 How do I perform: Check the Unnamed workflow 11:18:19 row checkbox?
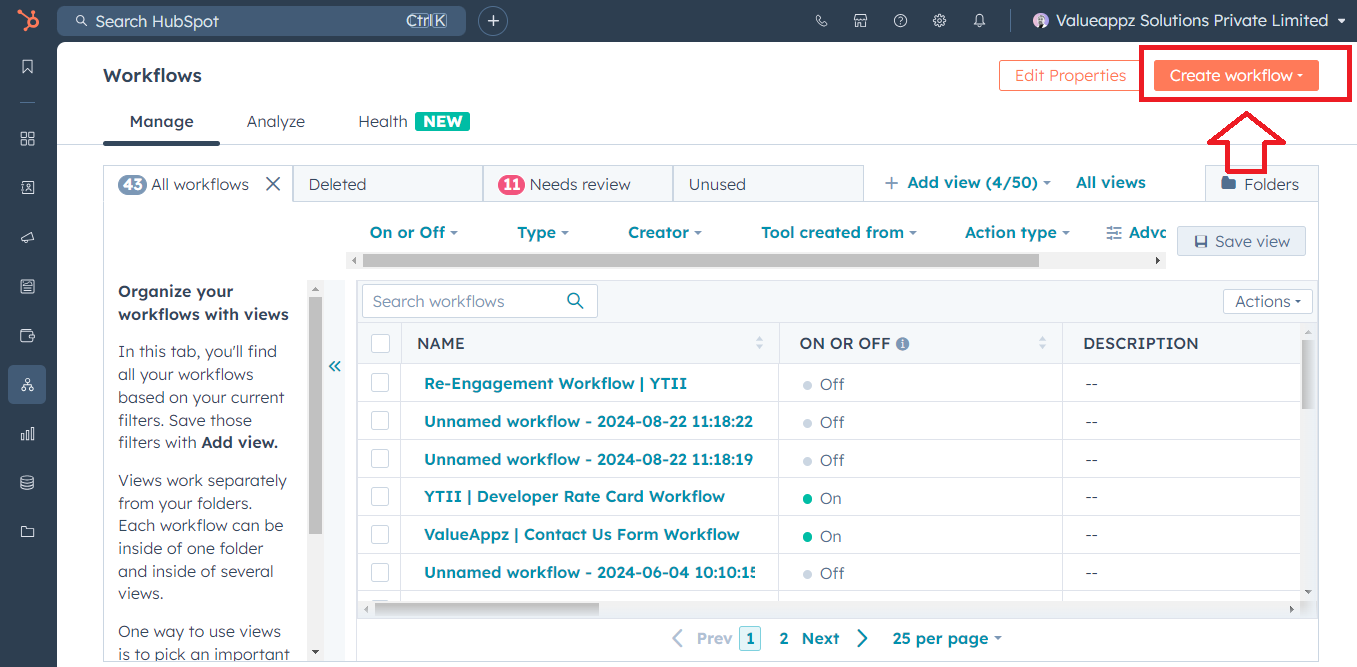[x=380, y=459]
